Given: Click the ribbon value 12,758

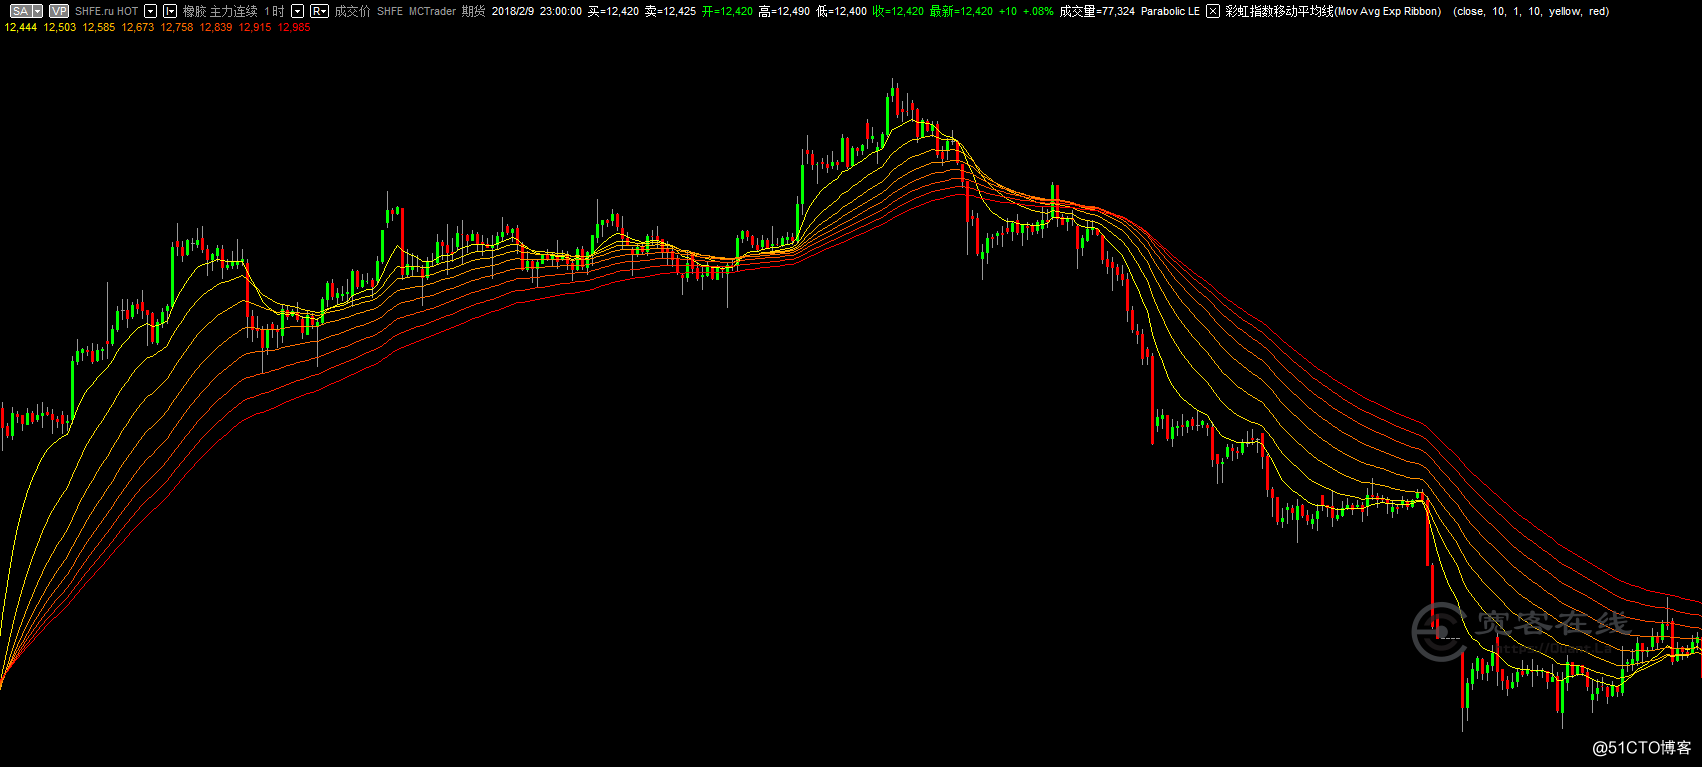Looking at the screenshot, I should click(177, 27).
